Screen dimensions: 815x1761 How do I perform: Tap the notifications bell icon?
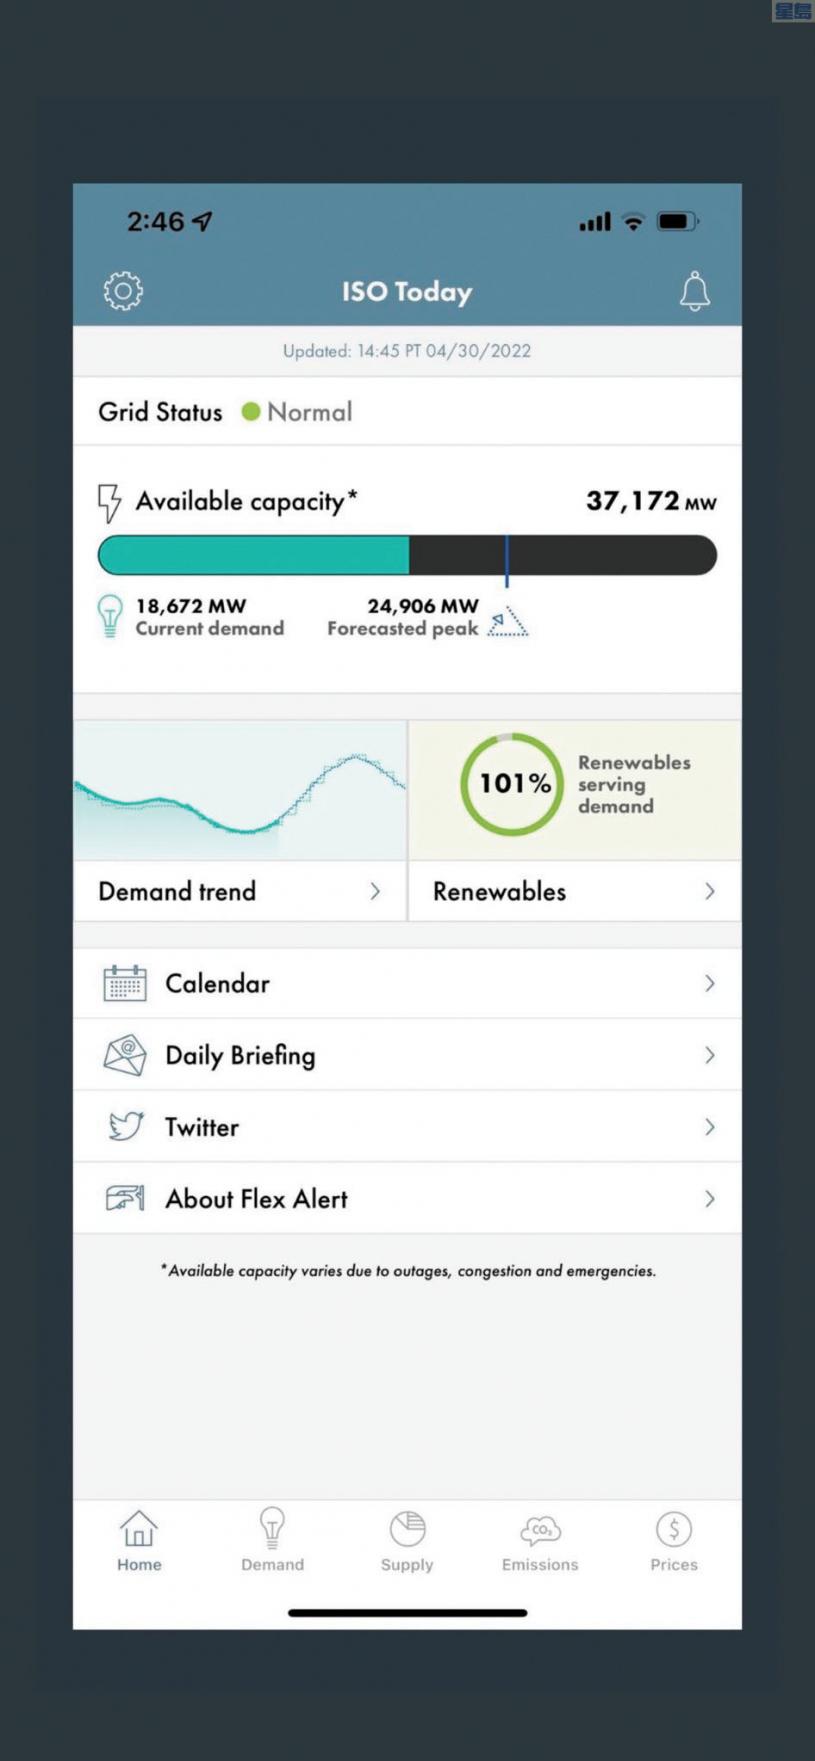694,291
